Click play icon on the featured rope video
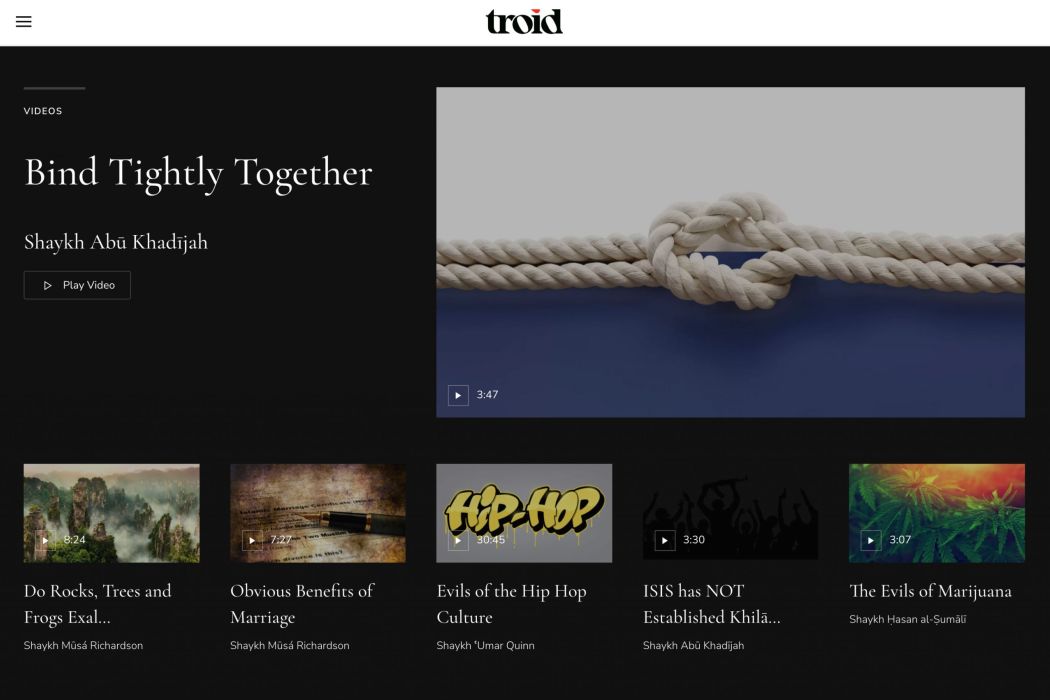Viewport: 1050px width, 700px height. tap(458, 395)
